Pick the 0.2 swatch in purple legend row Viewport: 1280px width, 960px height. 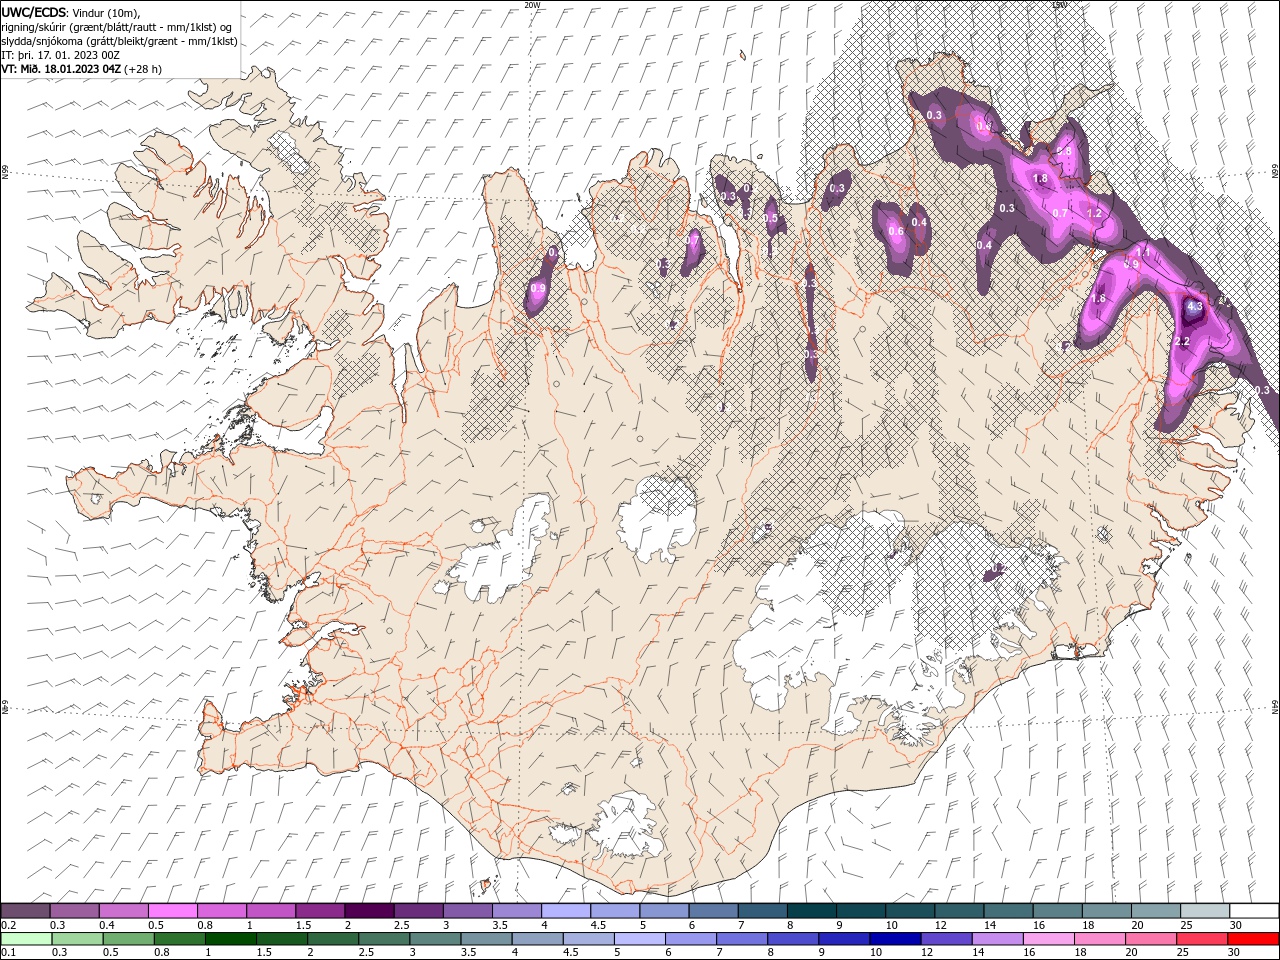26,911
